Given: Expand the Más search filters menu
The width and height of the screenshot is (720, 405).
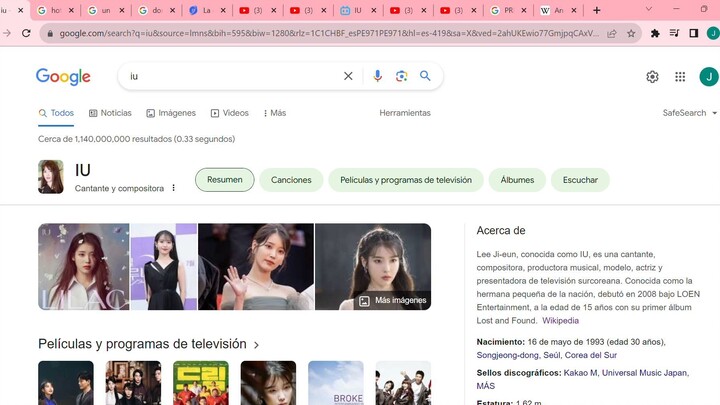Looking at the screenshot, I should coord(275,113).
